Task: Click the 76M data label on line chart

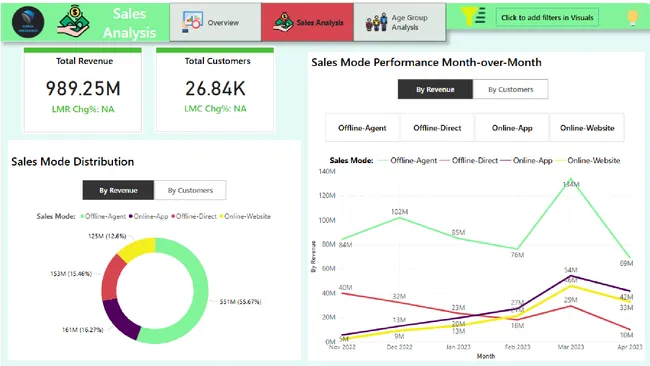Action: click(517, 255)
